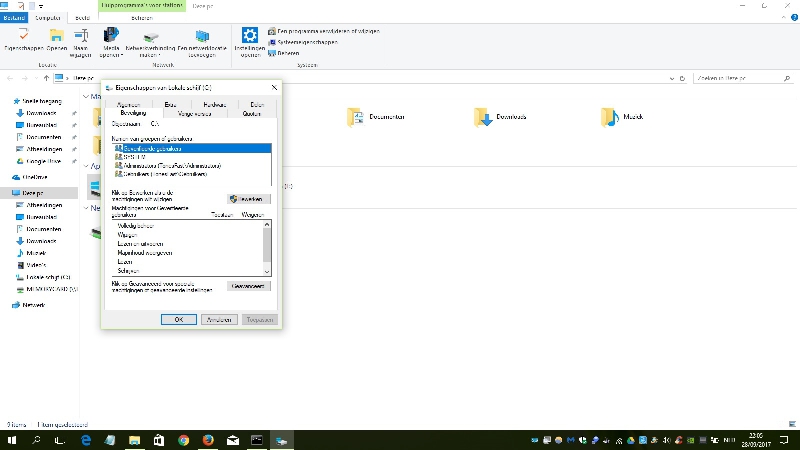This screenshot has width=800, height=450.
Task: Switch to the Beeld ribbon tab
Action: click(82, 18)
